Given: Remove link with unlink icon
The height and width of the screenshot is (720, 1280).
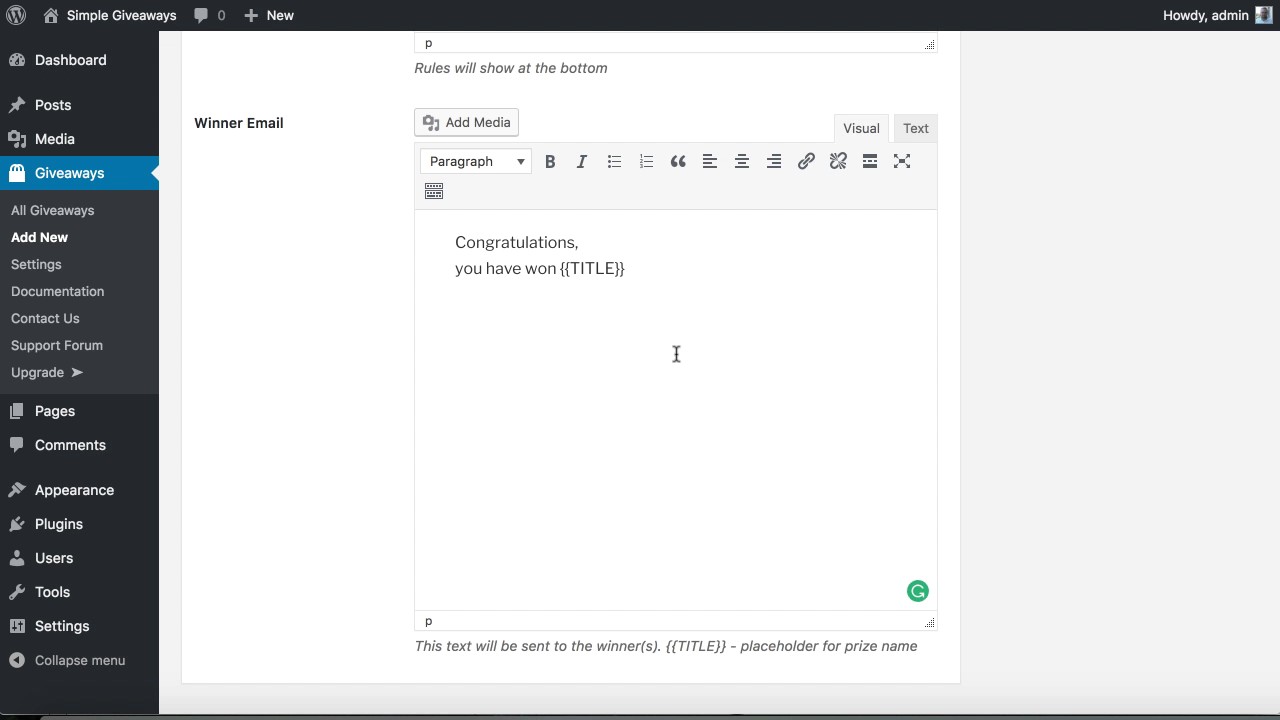Looking at the screenshot, I should coord(838,161).
